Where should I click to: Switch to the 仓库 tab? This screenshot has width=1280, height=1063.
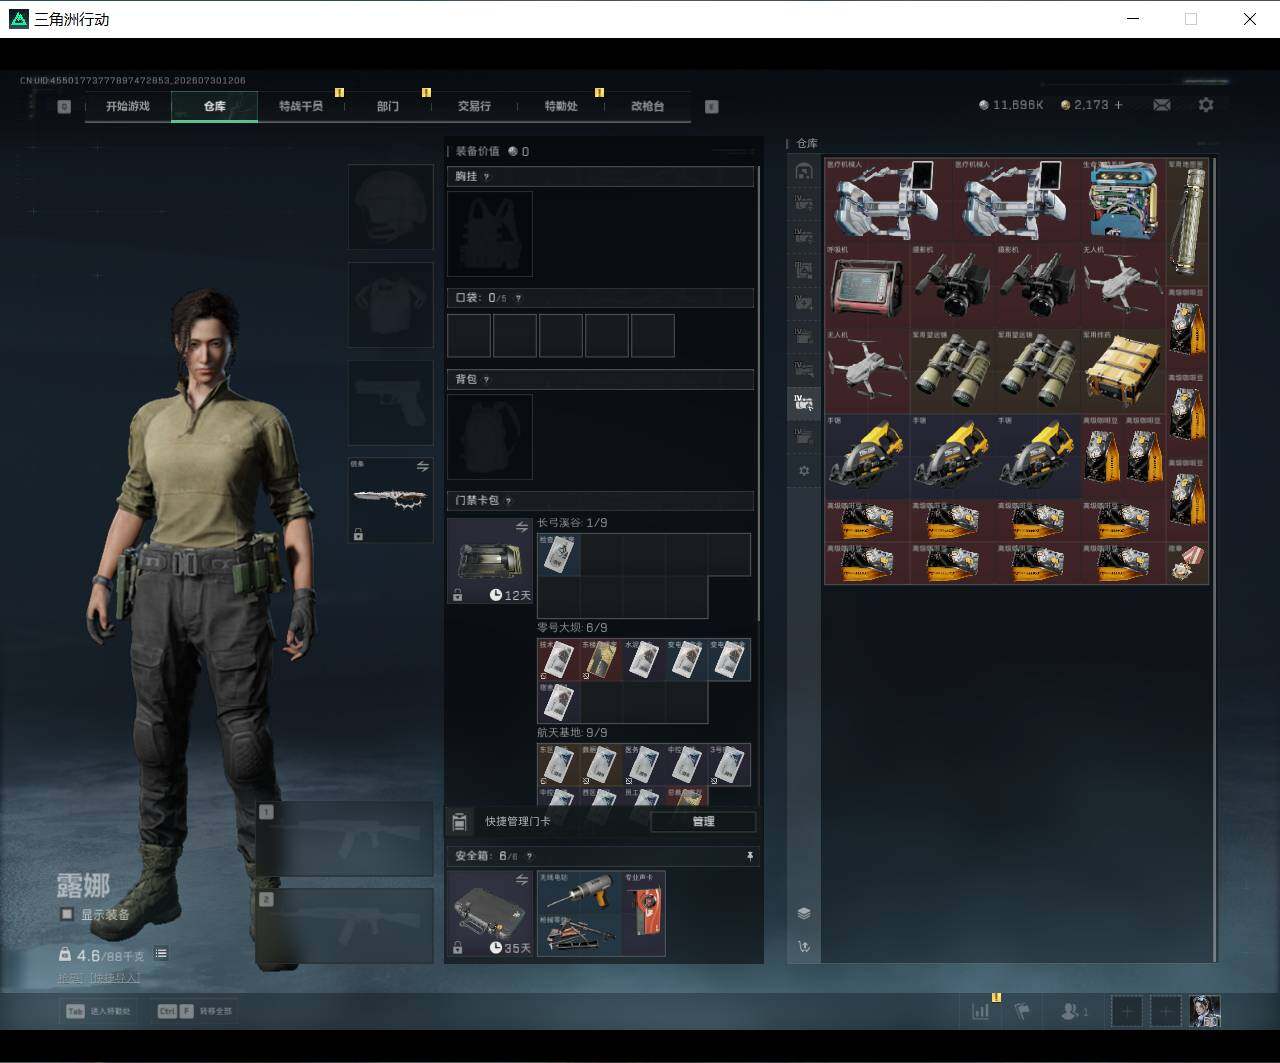214,106
